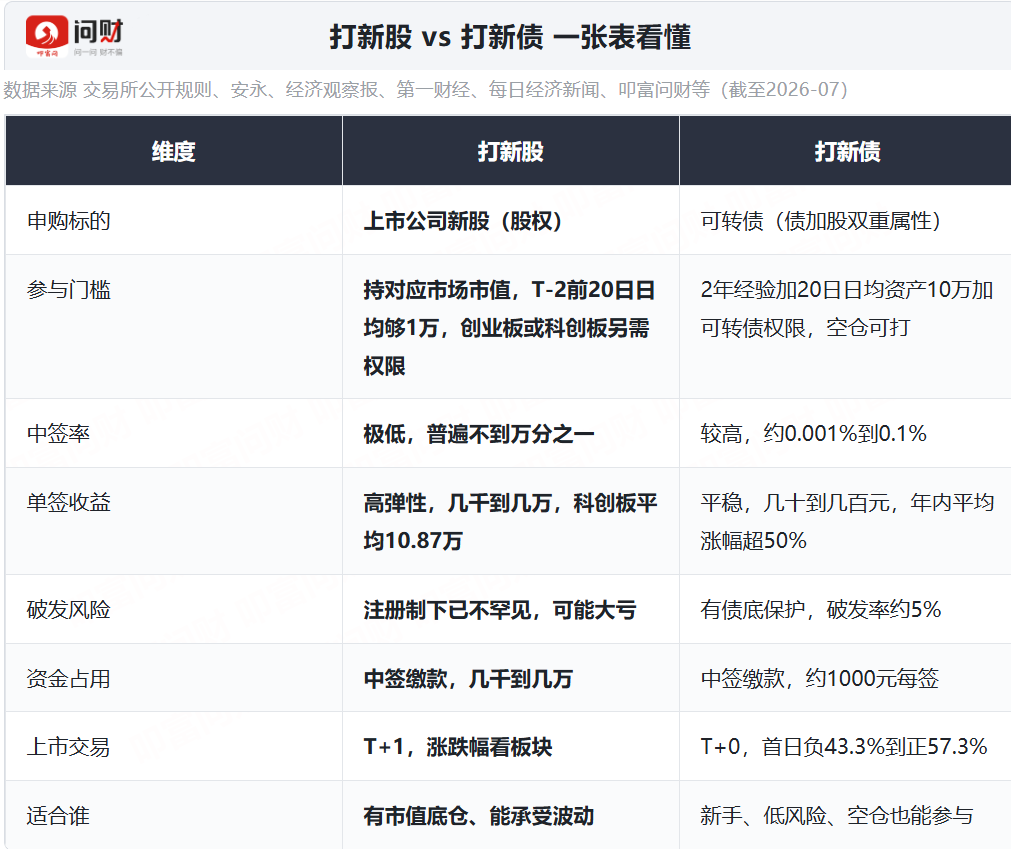Image resolution: width=1011 pixels, height=849 pixels.
Task: Click cell starting with 高弹性，几千到几万
Action: [x=510, y=522]
